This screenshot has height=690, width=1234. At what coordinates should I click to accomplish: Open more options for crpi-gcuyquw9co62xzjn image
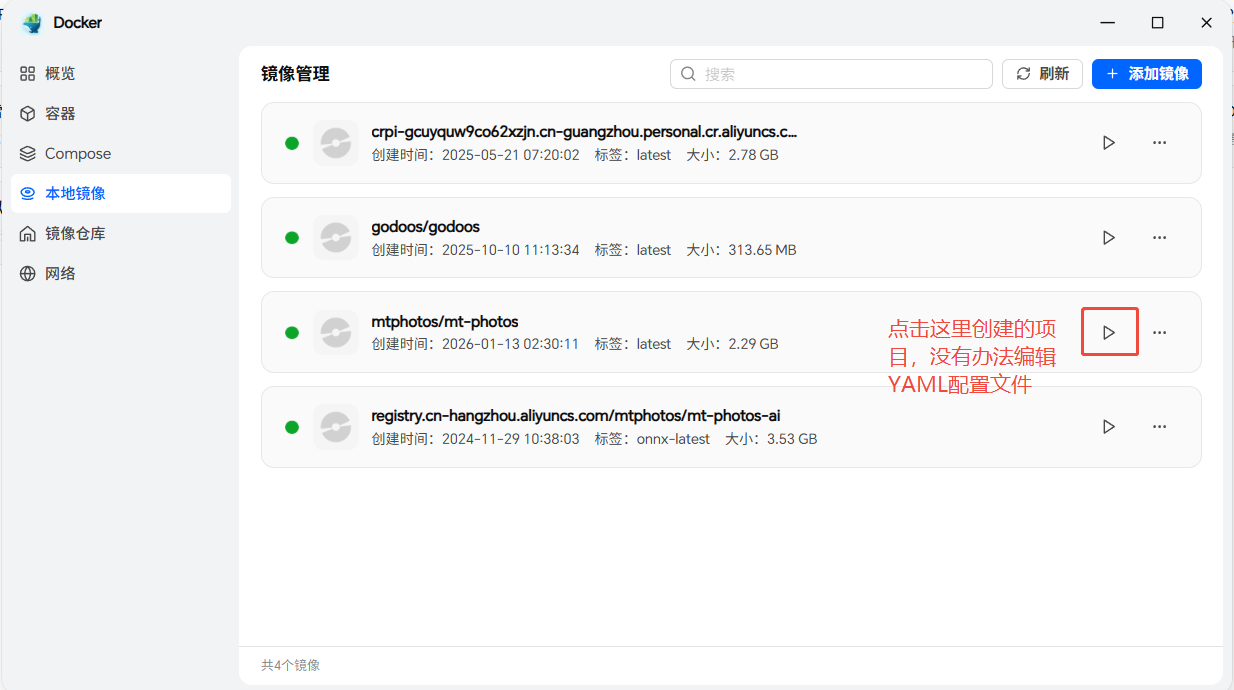pos(1160,143)
